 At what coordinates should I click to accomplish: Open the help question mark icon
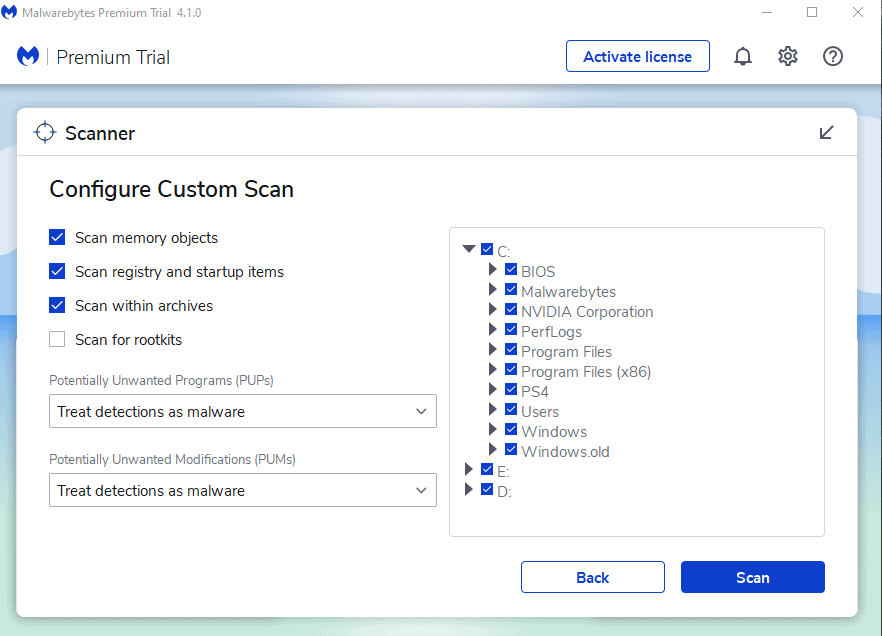coord(832,56)
